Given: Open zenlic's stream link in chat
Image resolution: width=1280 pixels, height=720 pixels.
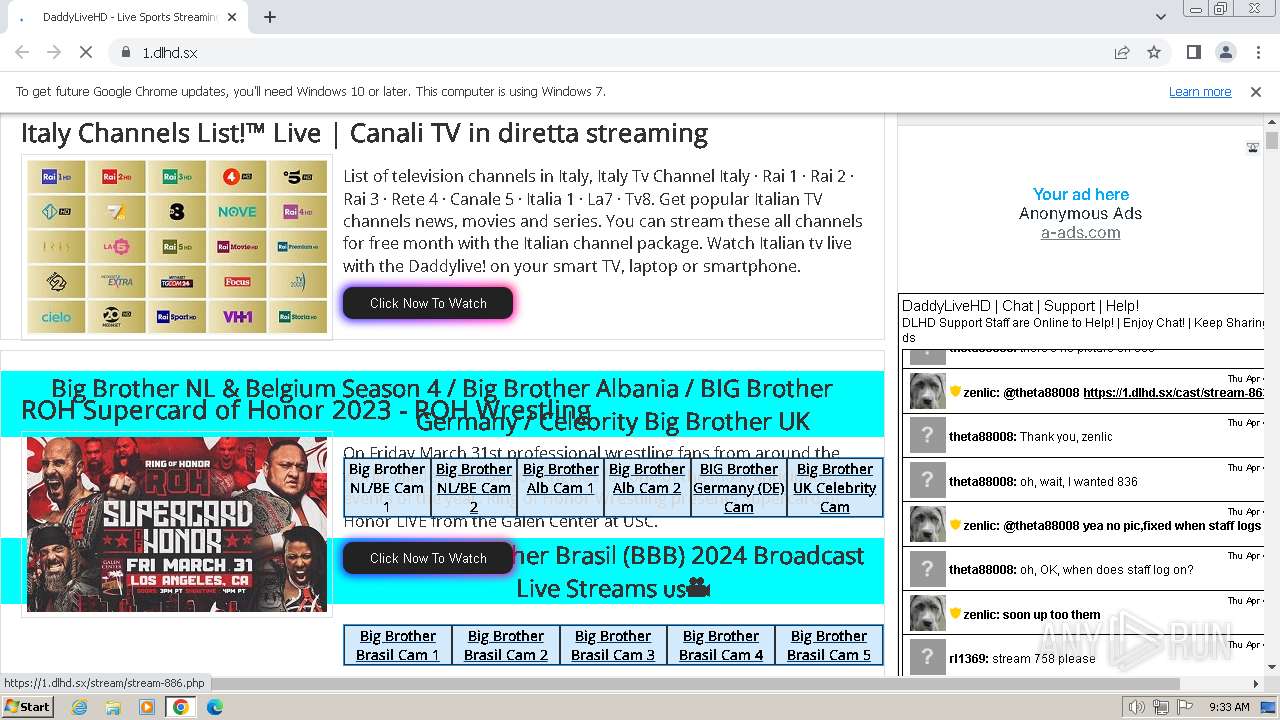Looking at the screenshot, I should point(1173,393).
